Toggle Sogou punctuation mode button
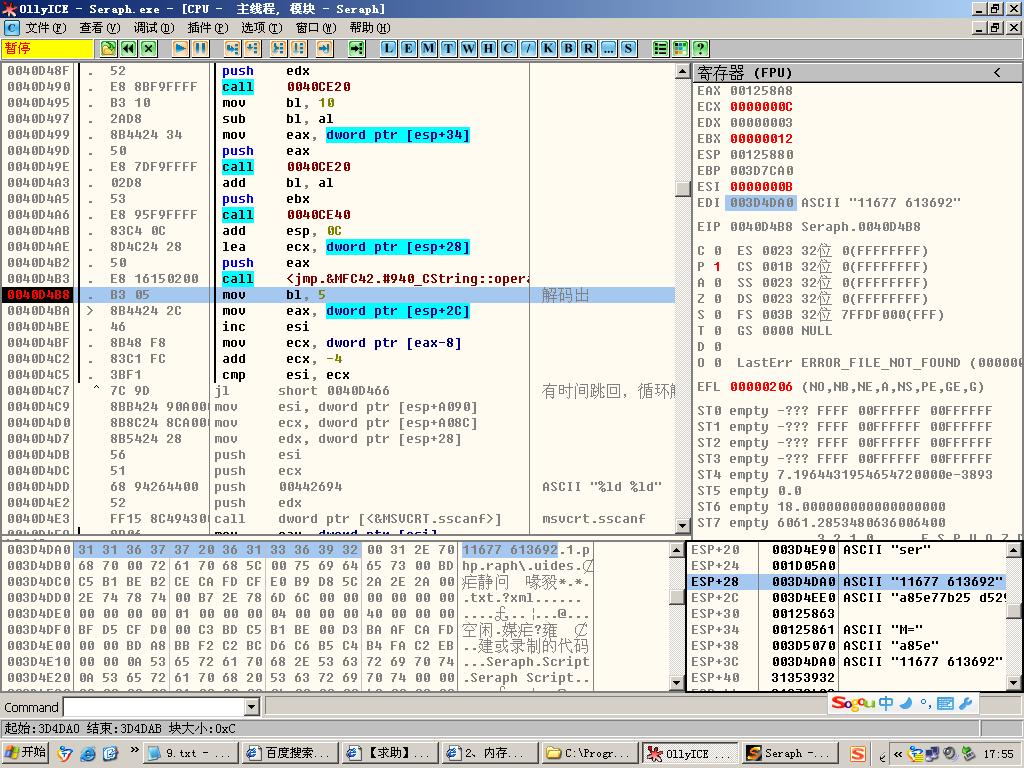The height and width of the screenshot is (768, 1024). coord(925,704)
